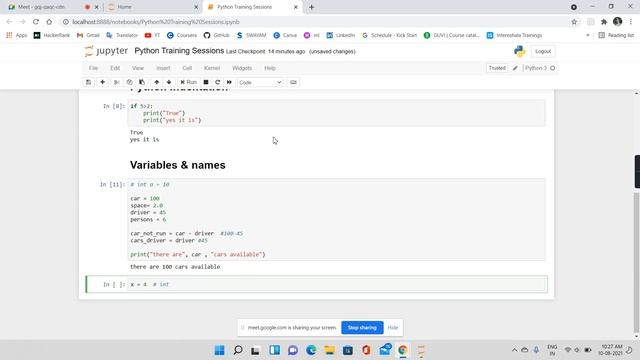Open taskbar search
The width and height of the screenshot is (640, 360).
point(238,350)
